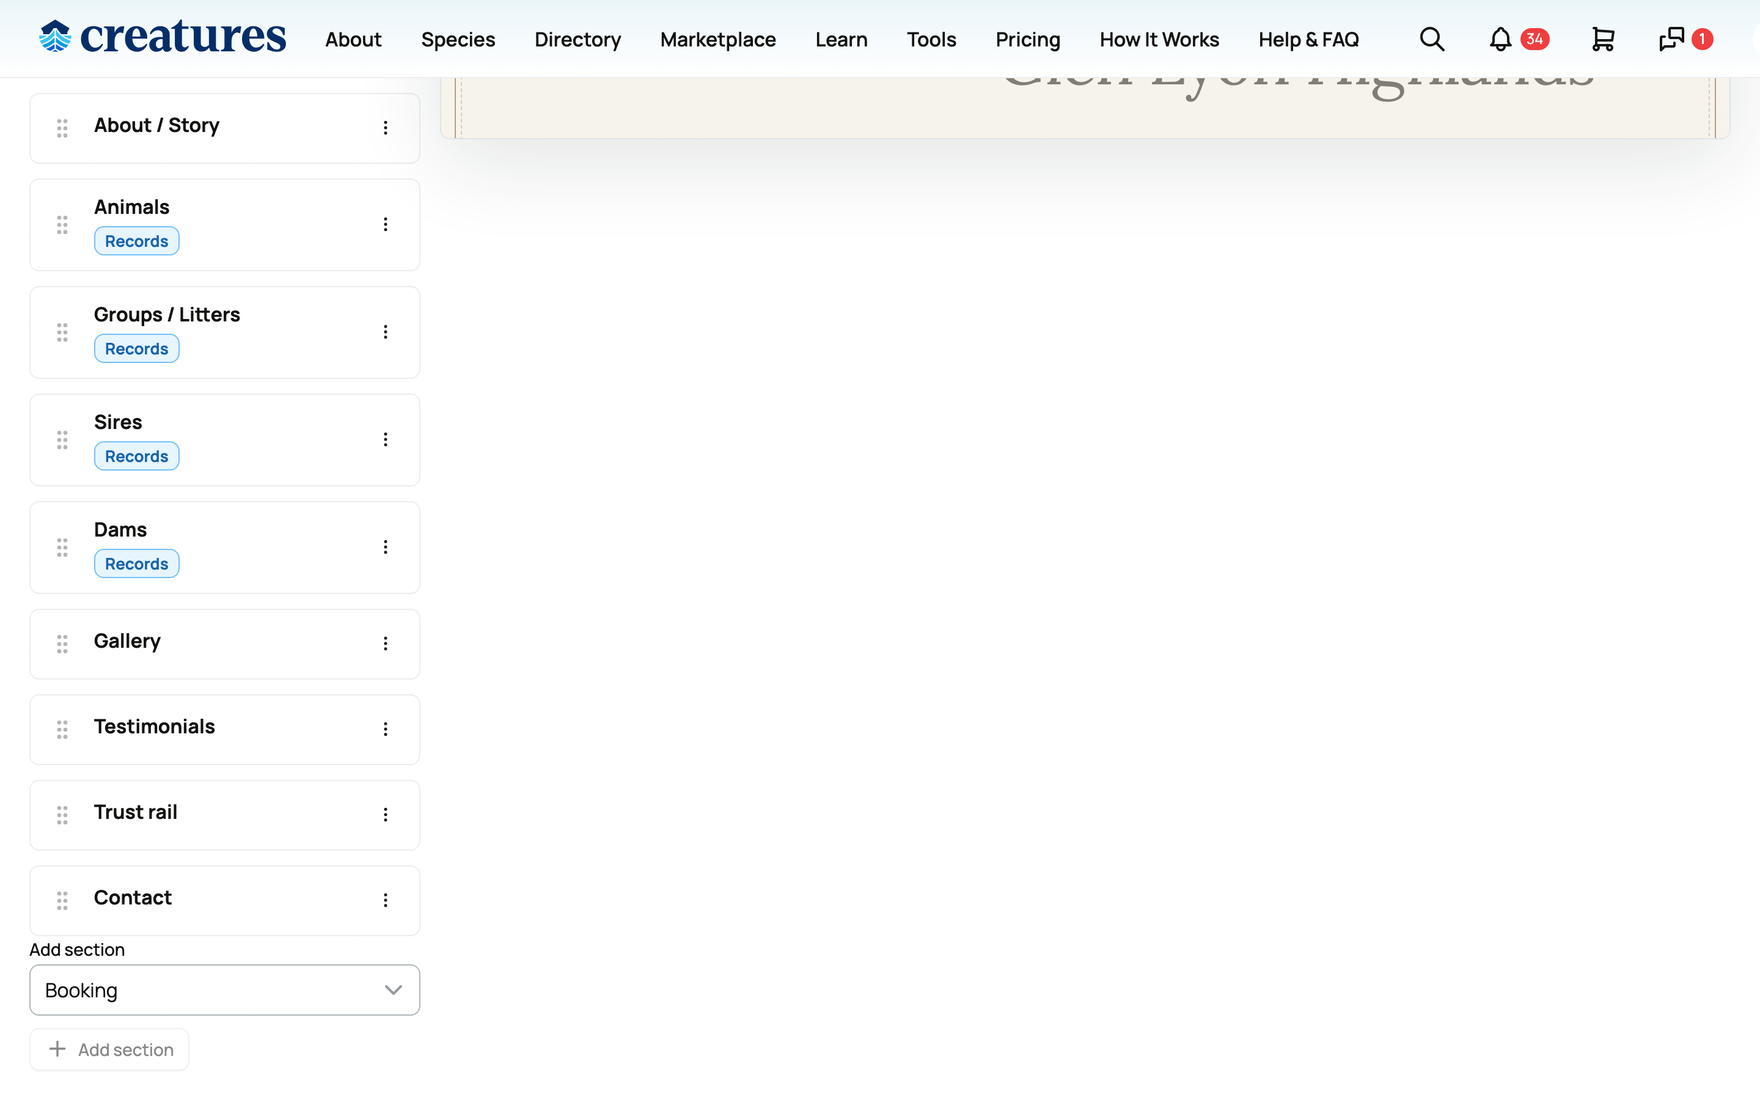The height and width of the screenshot is (1100, 1760).
Task: Select the Testimonials section title
Action: coord(154,726)
